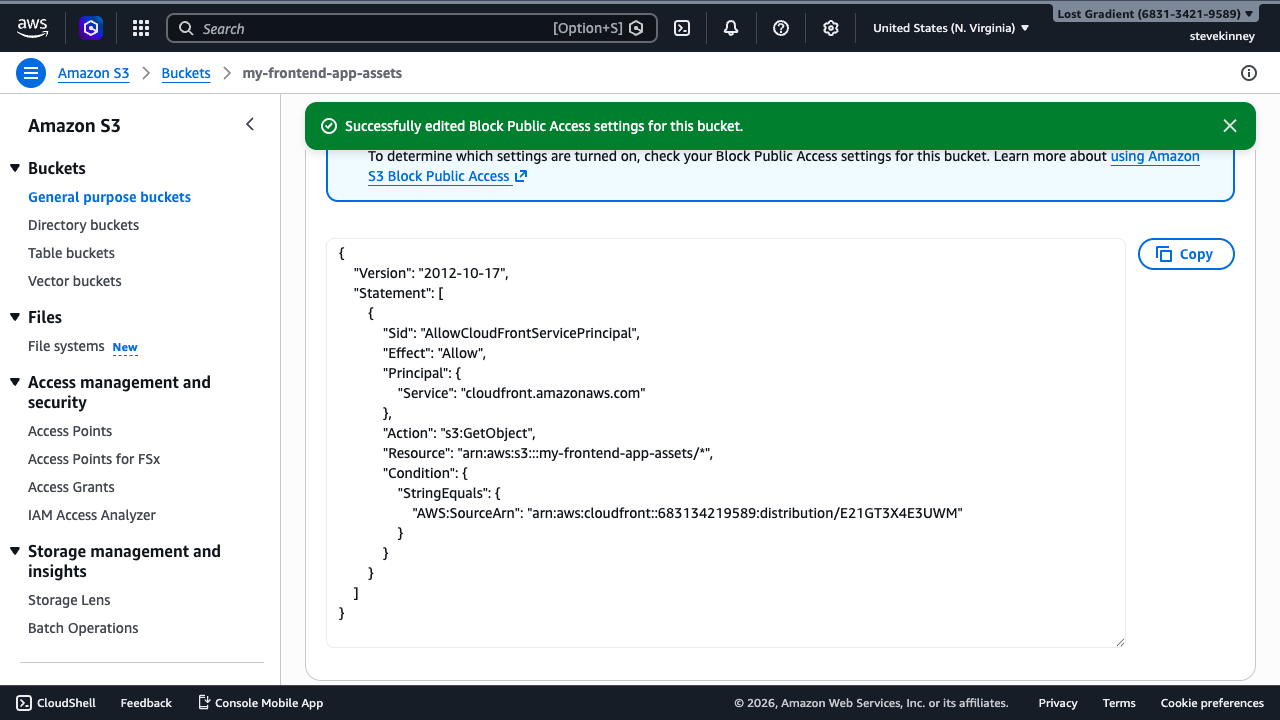Open the Console Mobile App link
Image resolution: width=1280 pixels, height=720 pixels.
[260, 703]
